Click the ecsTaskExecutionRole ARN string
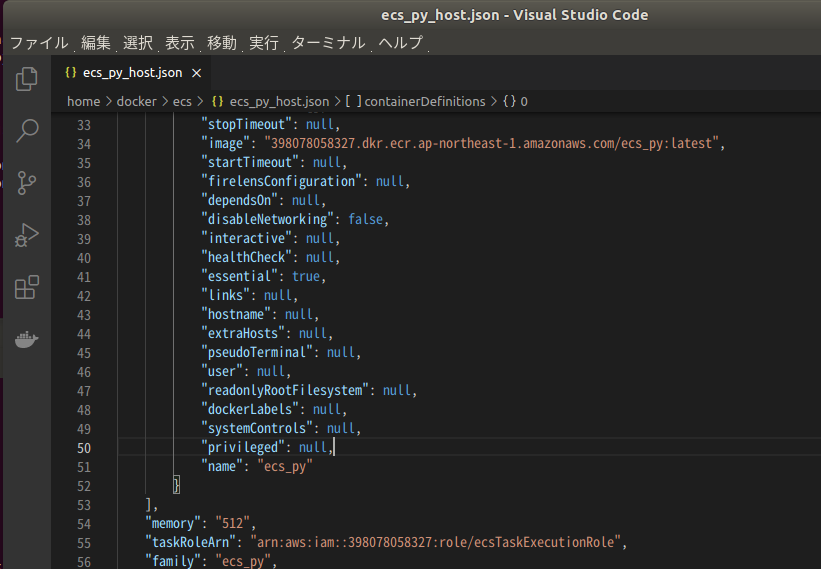 (435, 542)
